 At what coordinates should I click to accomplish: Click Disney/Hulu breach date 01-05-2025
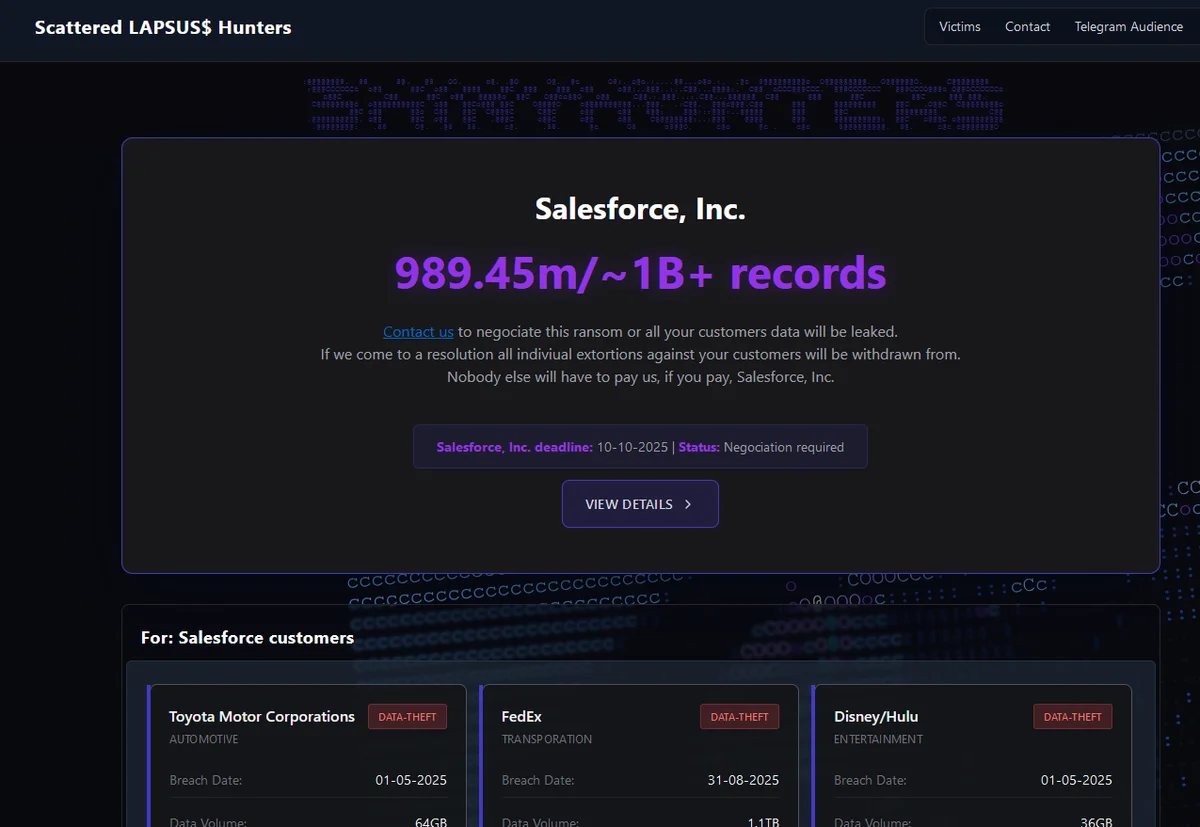click(x=1076, y=780)
